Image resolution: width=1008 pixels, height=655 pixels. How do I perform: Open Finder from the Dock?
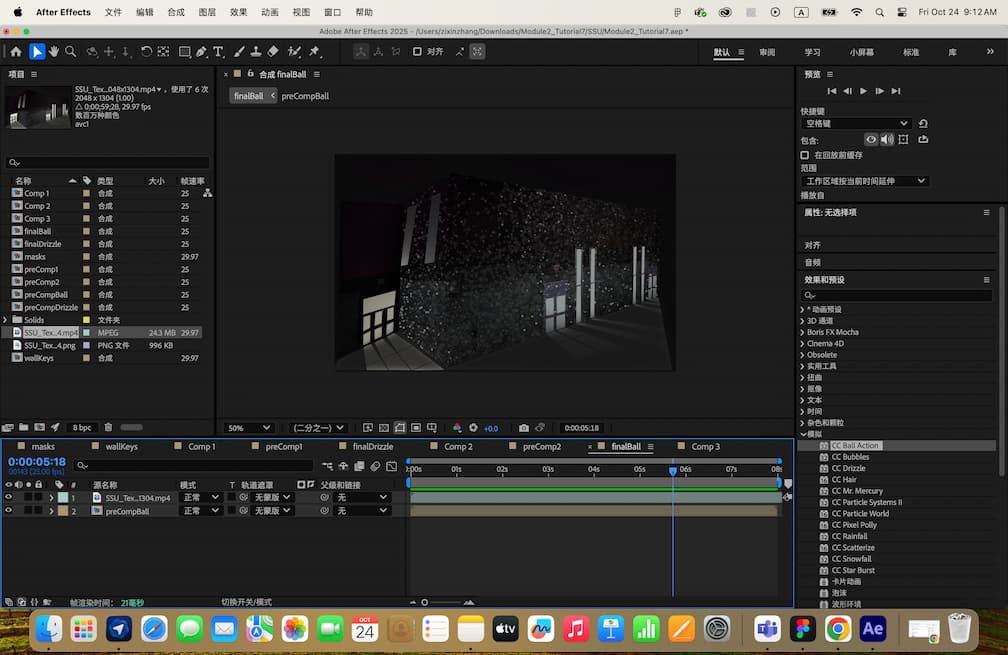coord(49,630)
